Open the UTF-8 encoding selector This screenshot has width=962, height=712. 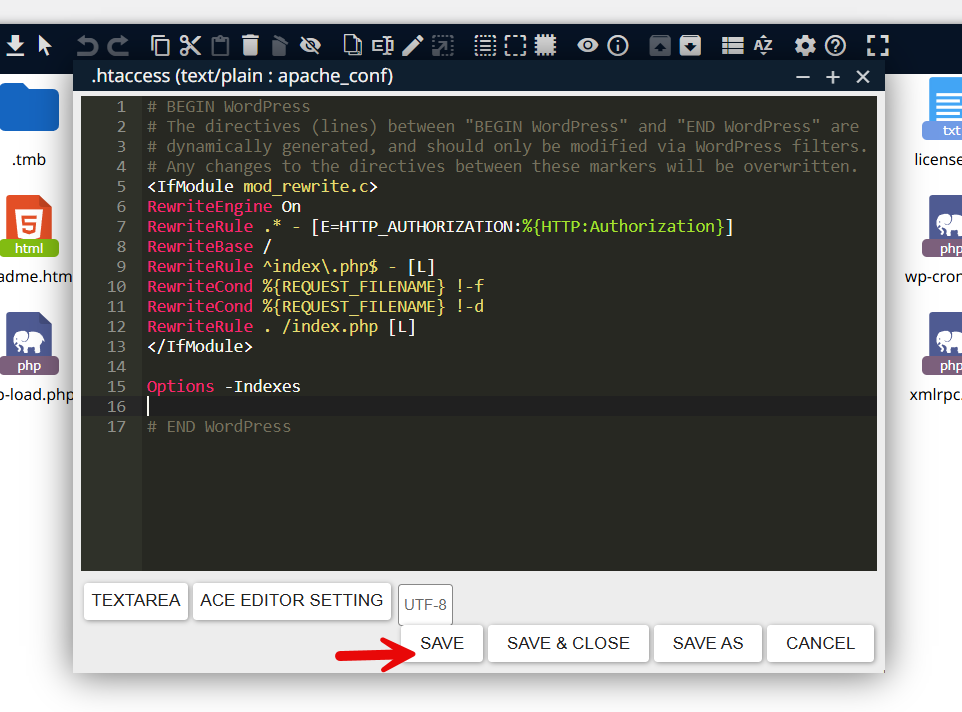tap(425, 604)
